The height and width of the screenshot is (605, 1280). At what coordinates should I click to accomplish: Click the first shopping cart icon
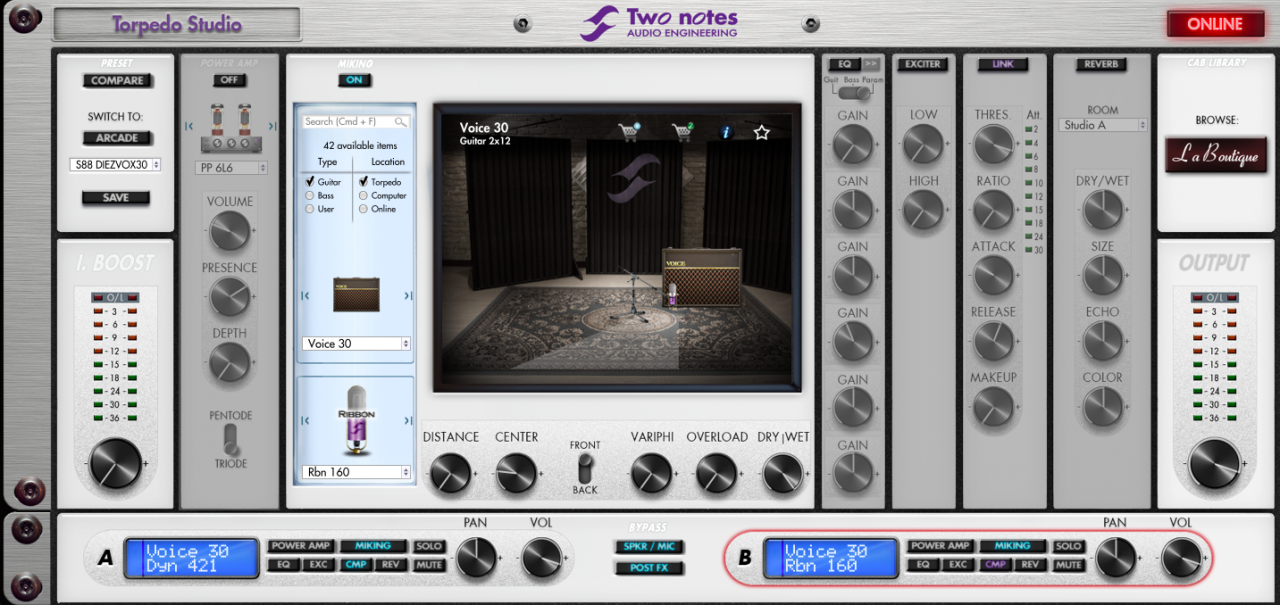pos(629,131)
